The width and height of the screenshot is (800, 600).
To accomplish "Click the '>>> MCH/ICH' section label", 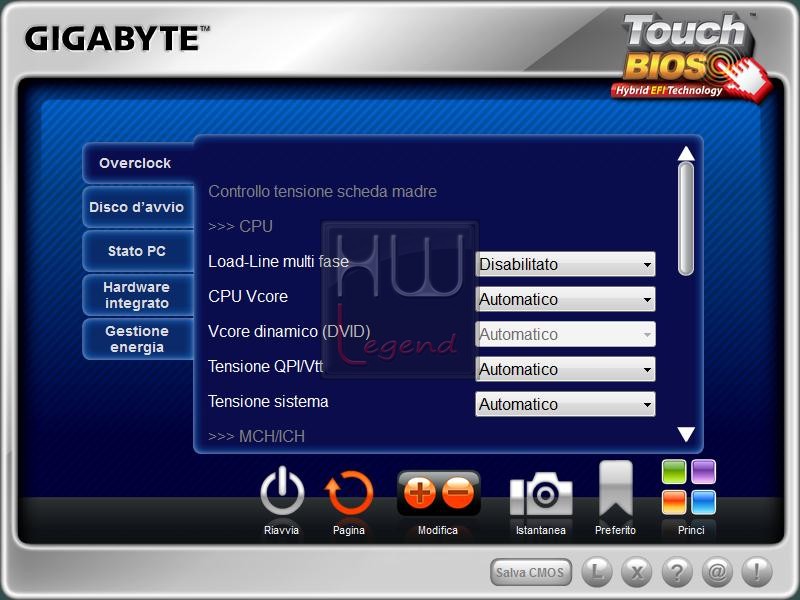I will point(256,436).
